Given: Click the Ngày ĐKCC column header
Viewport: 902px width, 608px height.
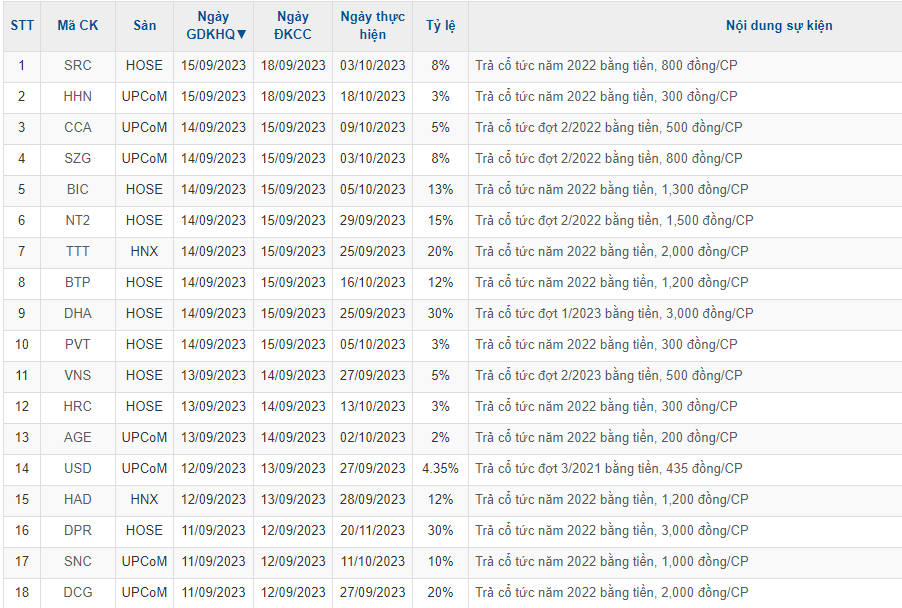Looking at the screenshot, I should tap(292, 26).
